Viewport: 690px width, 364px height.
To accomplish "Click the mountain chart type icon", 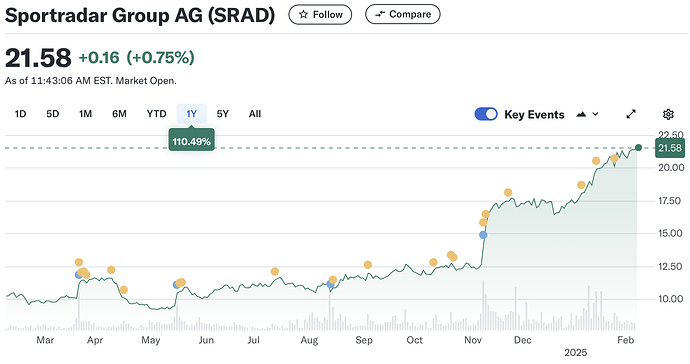I will tap(581, 114).
